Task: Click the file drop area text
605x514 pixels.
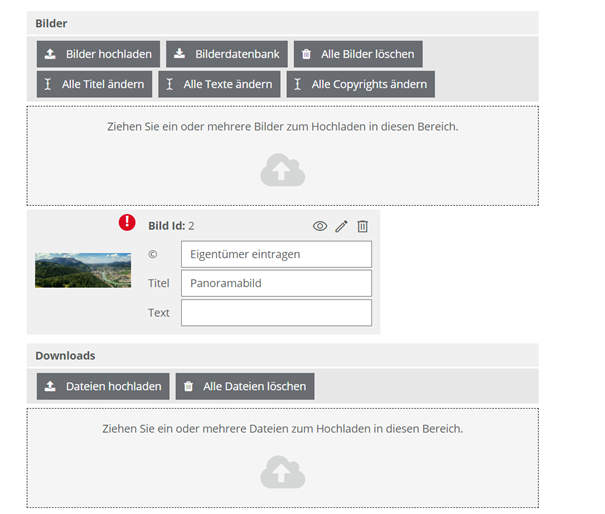Action: coord(282,428)
